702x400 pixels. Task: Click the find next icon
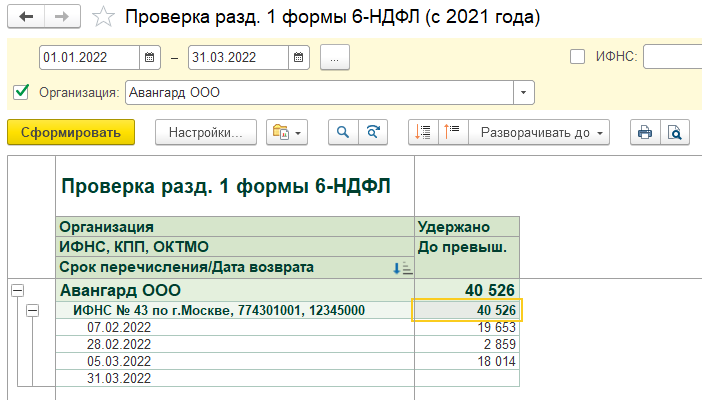click(x=373, y=132)
